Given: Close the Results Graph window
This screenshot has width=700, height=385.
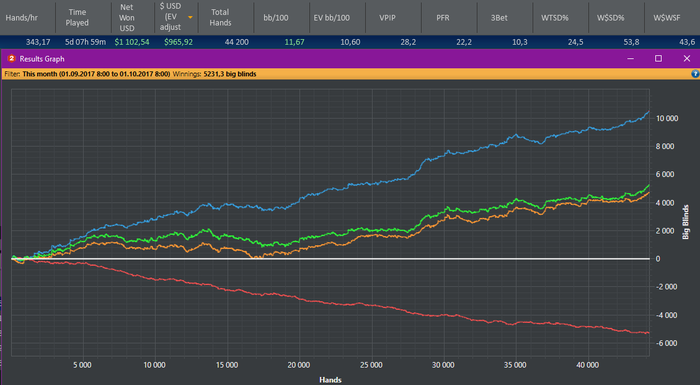Looking at the screenshot, I should [x=687, y=59].
